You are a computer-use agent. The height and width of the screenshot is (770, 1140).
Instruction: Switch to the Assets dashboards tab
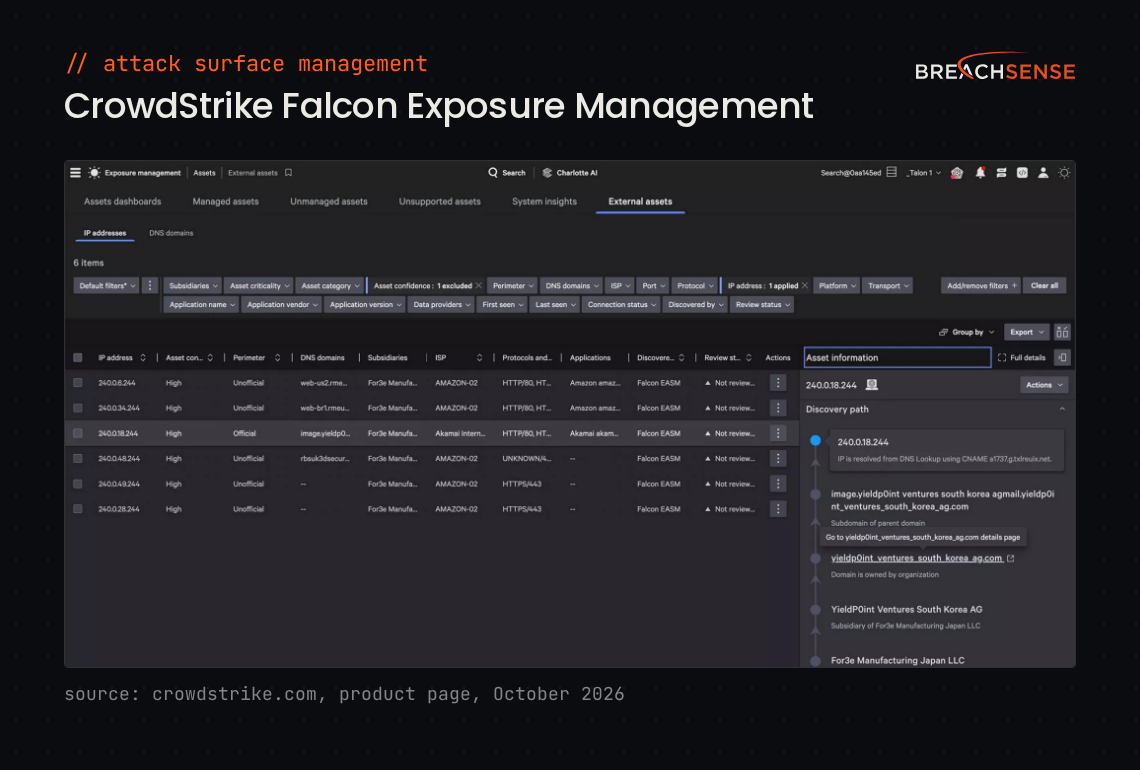[x=123, y=201]
